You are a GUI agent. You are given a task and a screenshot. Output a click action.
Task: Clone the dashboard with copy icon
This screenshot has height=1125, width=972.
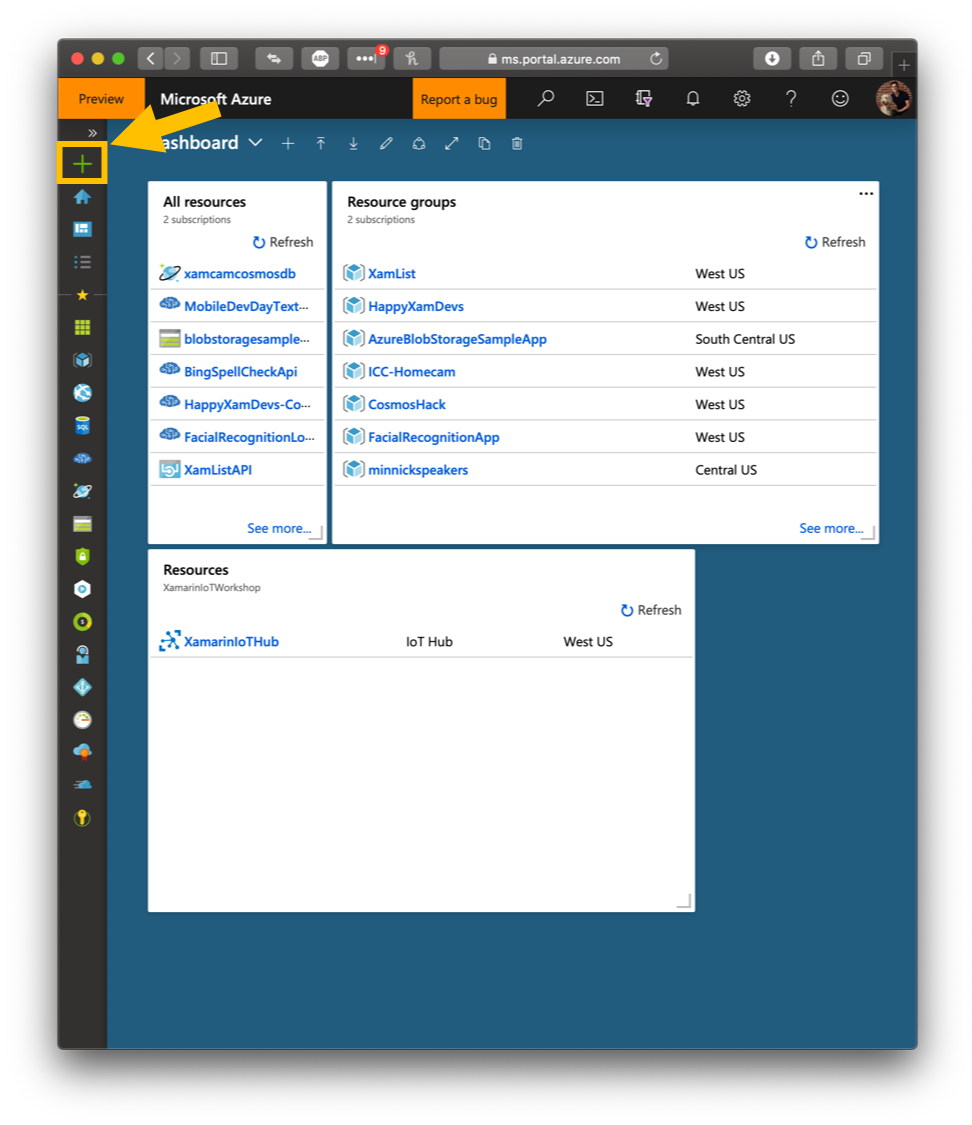pos(484,143)
